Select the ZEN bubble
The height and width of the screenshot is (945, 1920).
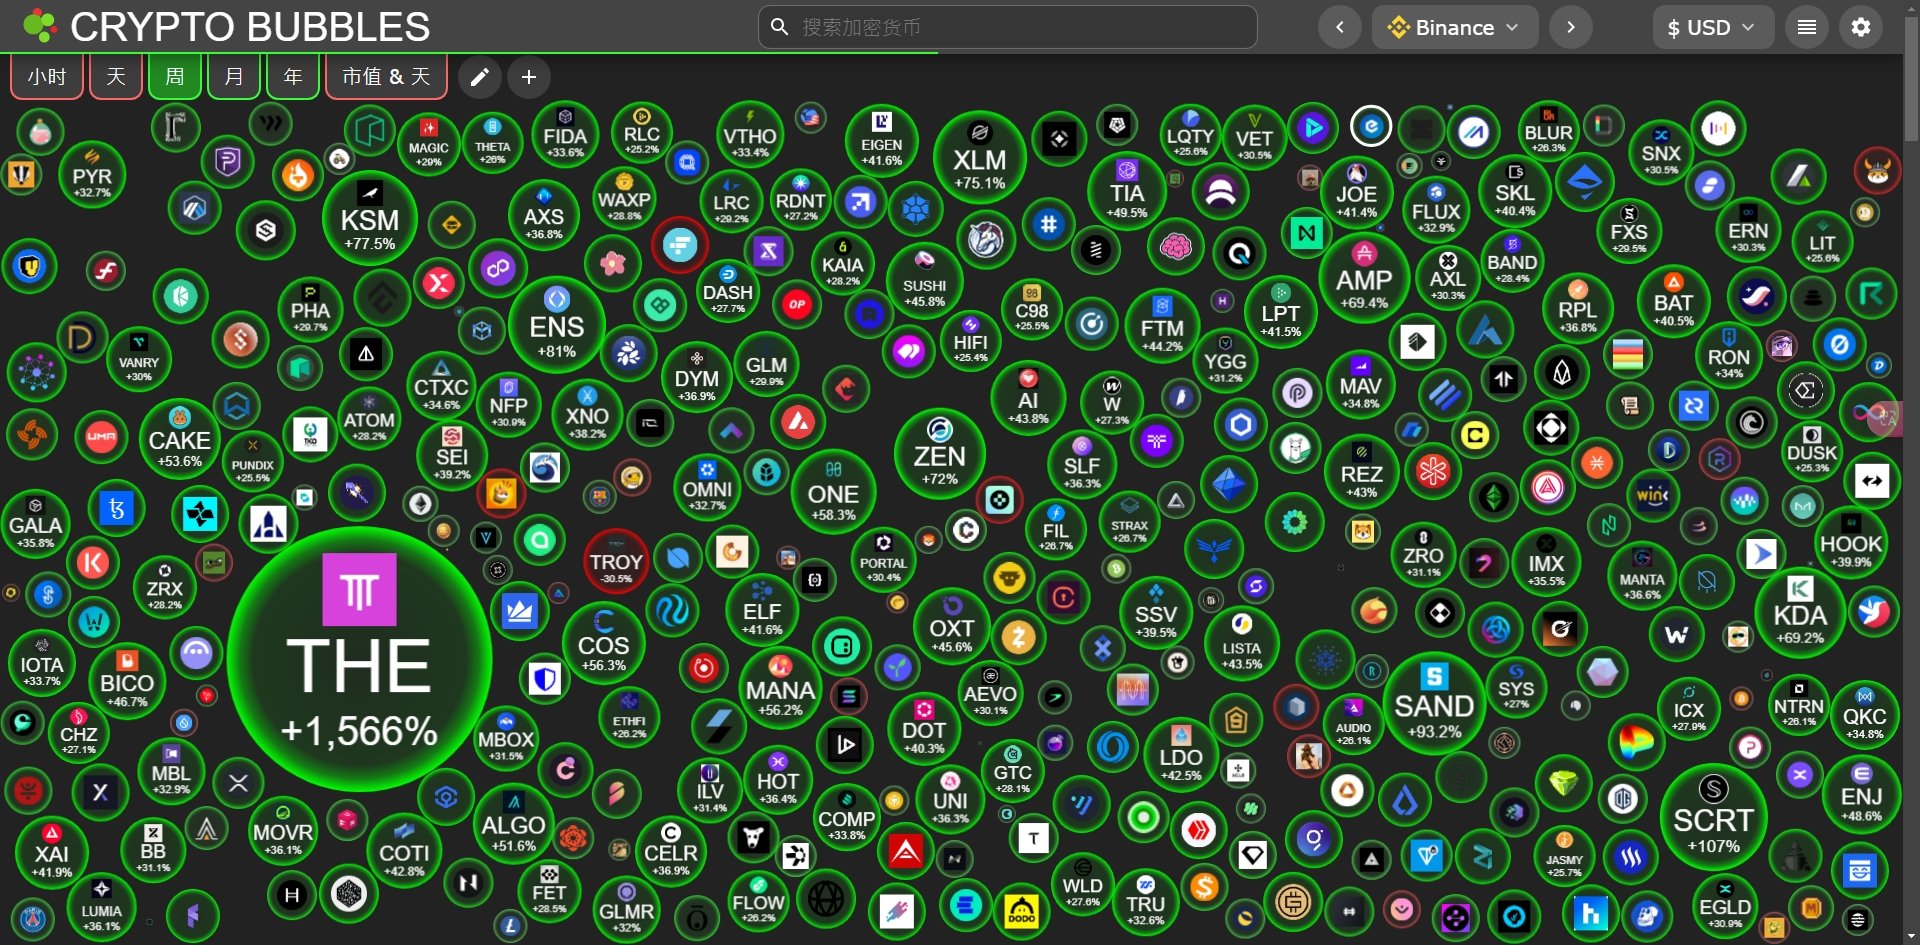pos(940,454)
